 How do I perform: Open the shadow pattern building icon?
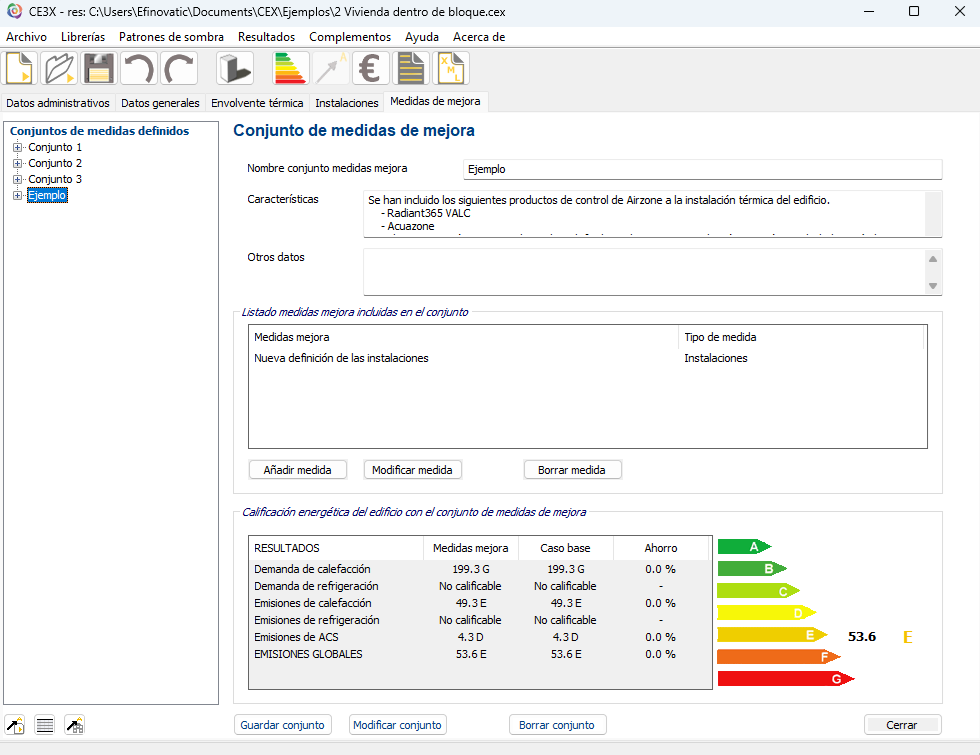pyautogui.click(x=235, y=69)
